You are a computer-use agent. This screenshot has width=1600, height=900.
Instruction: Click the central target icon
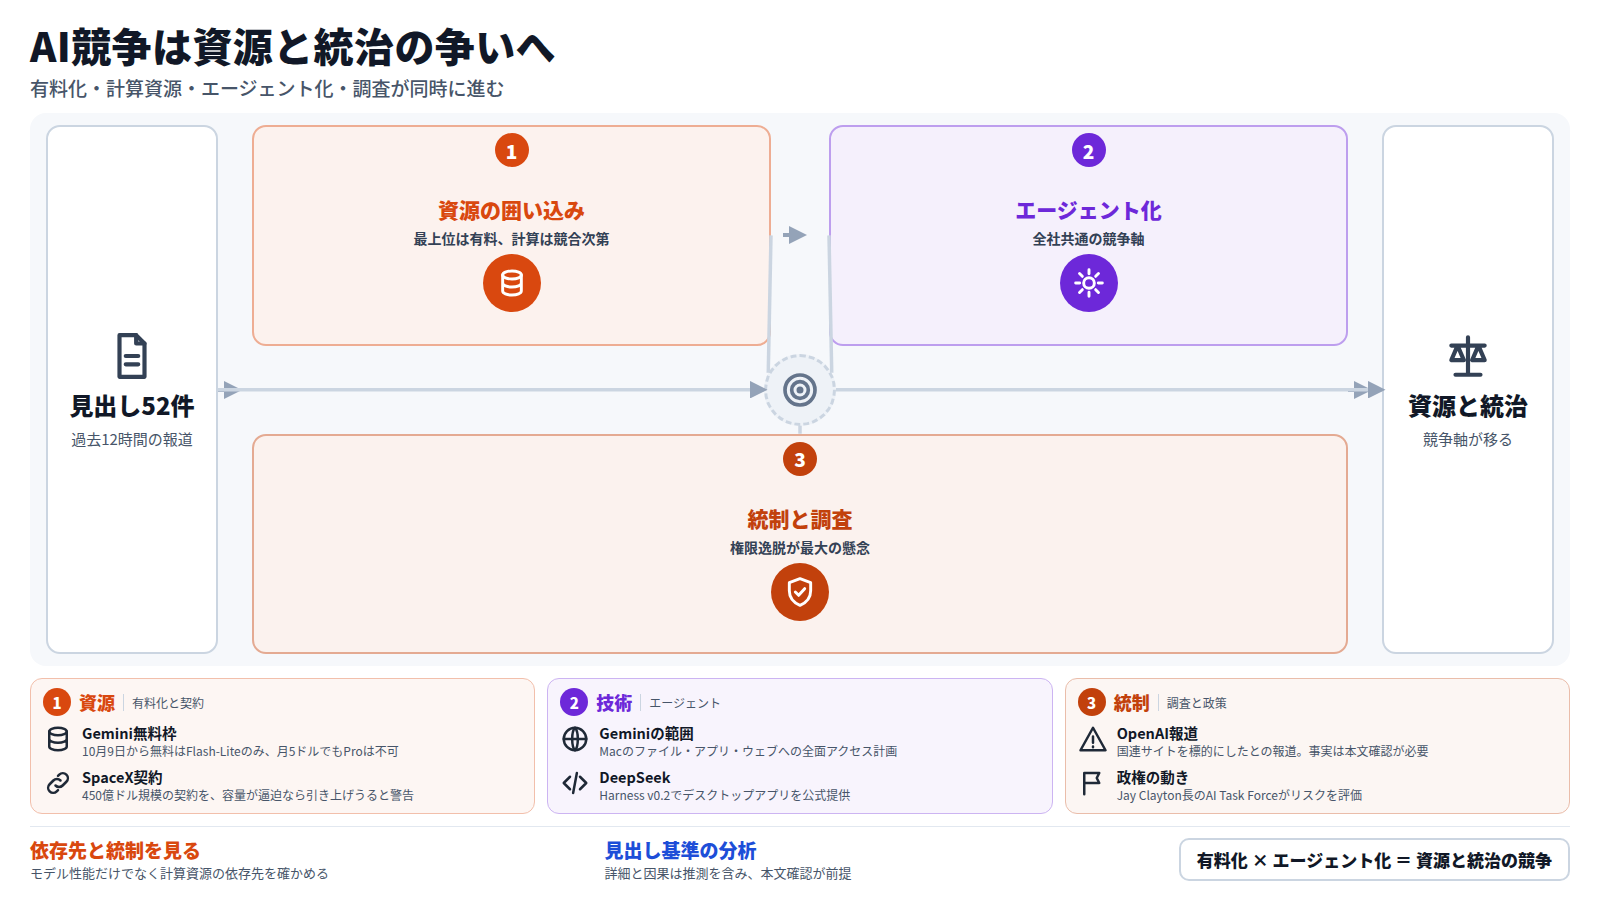800,390
